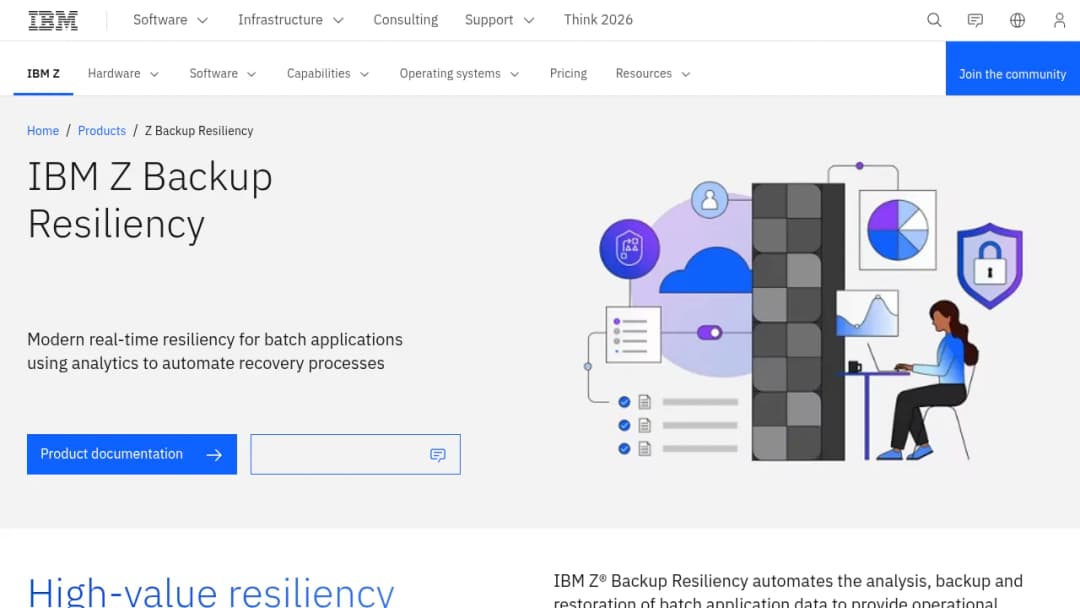Expand the Support menu
Image resolution: width=1080 pixels, height=608 pixels.
[x=499, y=20]
